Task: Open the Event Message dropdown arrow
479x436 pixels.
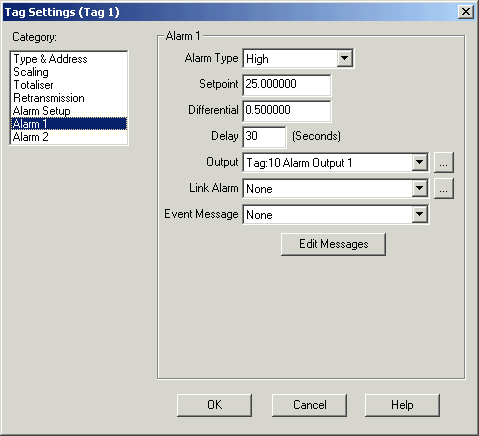Action: [x=419, y=214]
